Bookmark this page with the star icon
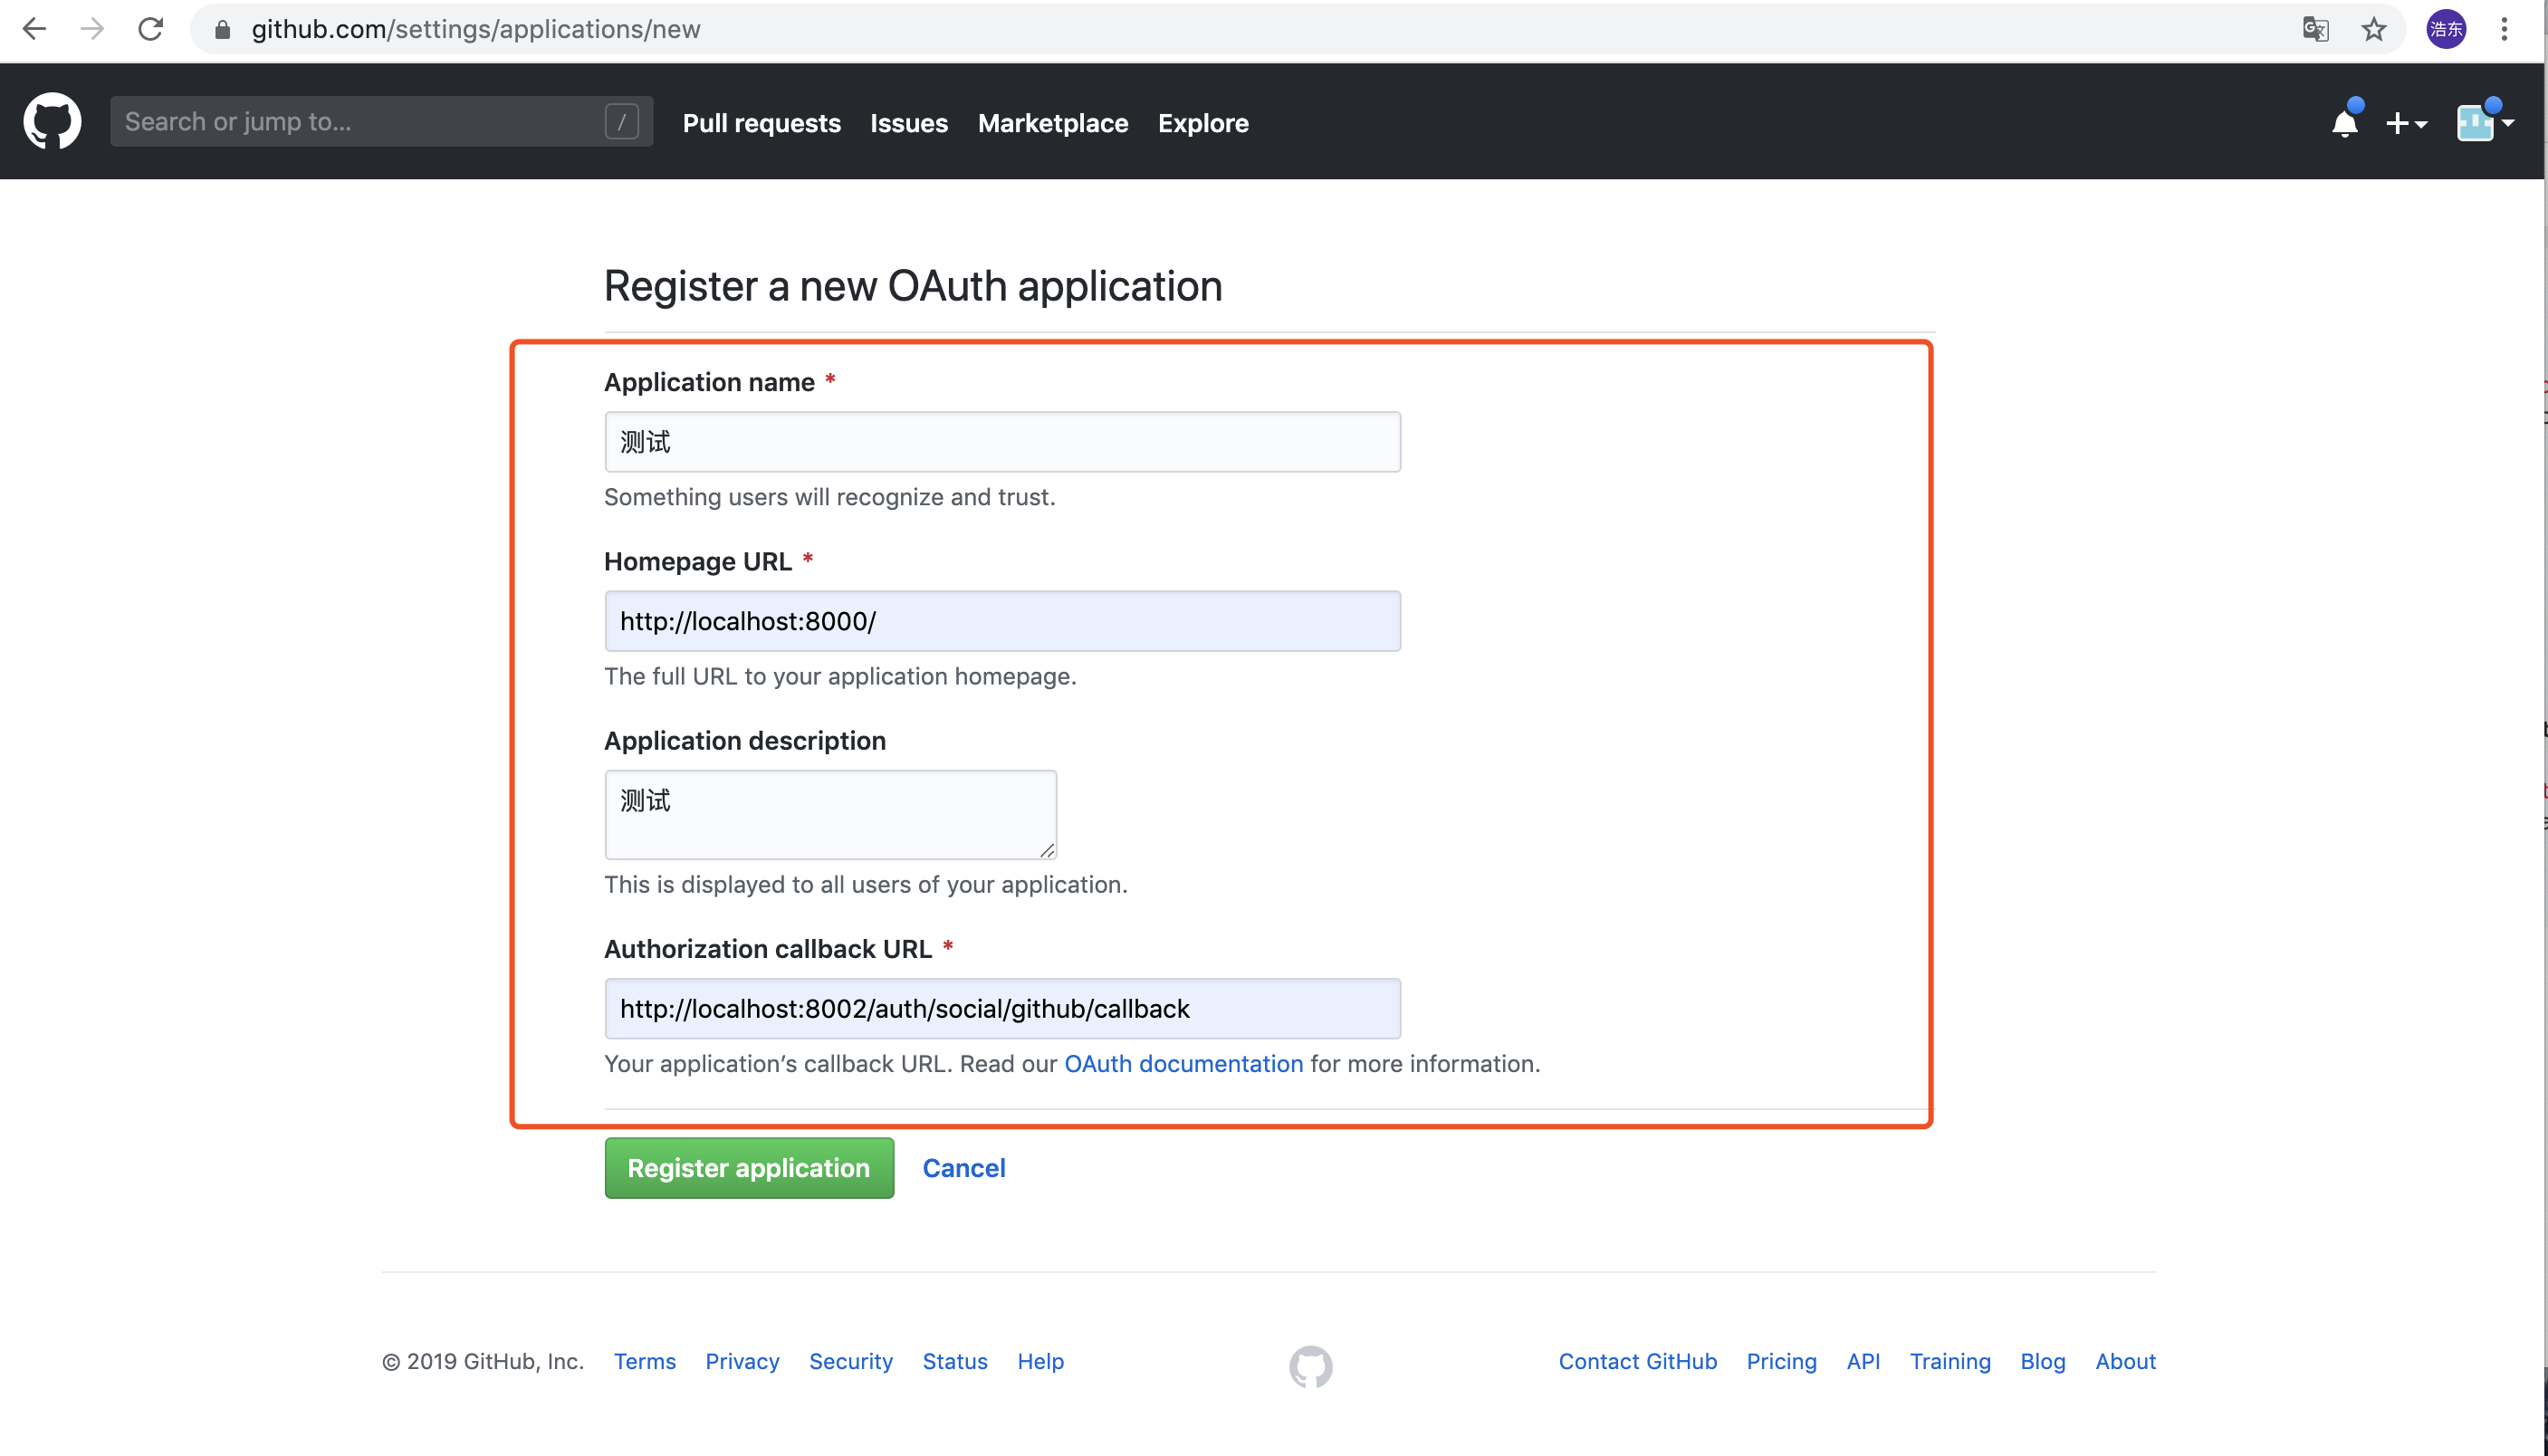This screenshot has width=2548, height=1456. pos(2374,29)
